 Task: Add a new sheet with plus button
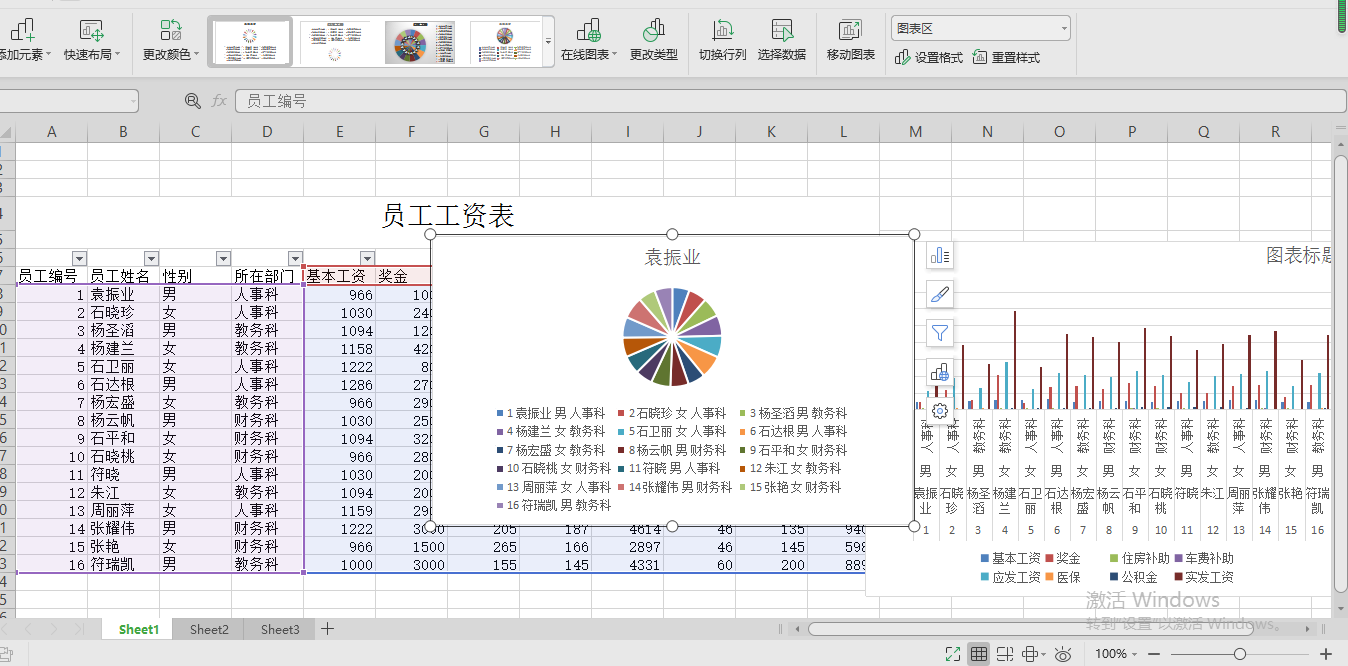327,629
